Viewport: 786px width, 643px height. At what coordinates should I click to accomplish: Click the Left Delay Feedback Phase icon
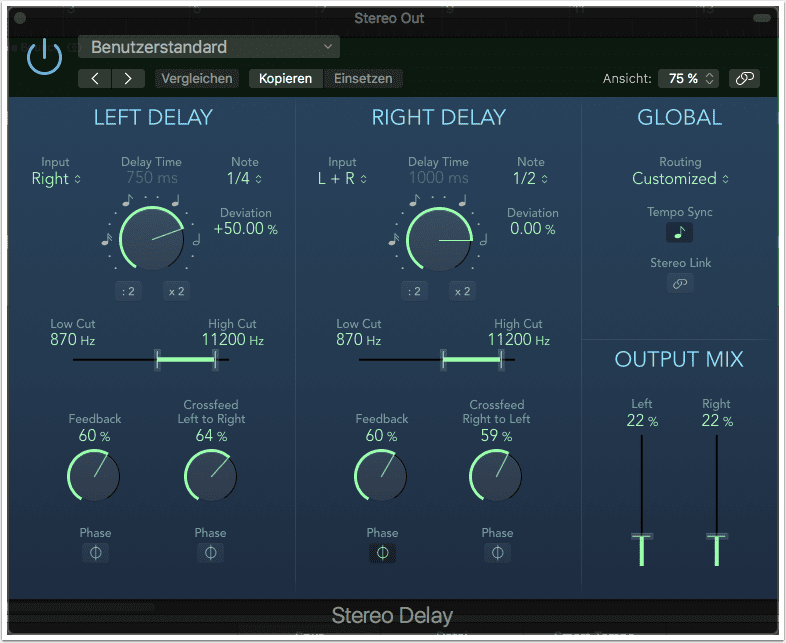96,552
